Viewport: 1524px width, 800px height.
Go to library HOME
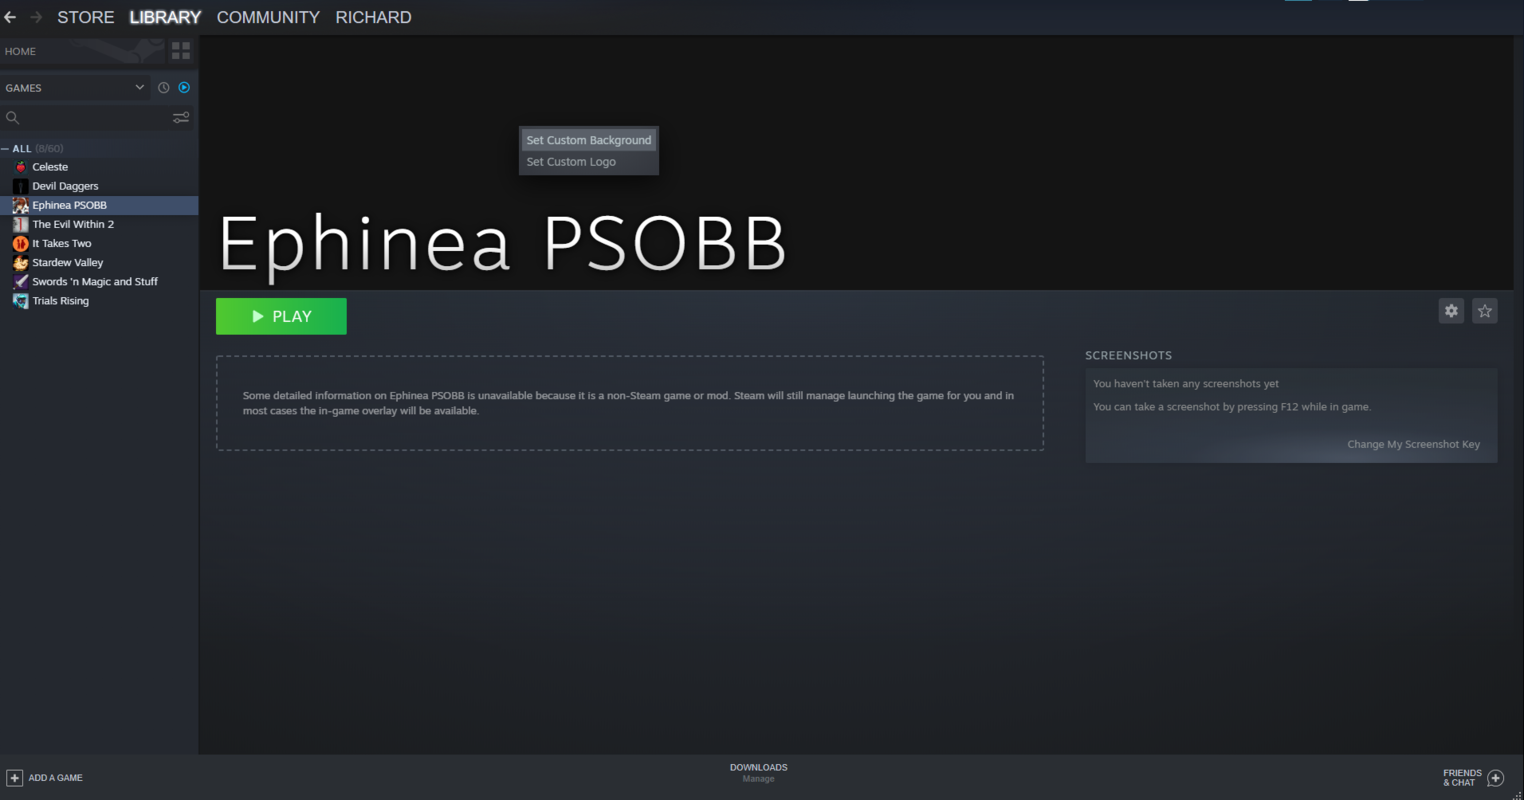coord(20,51)
